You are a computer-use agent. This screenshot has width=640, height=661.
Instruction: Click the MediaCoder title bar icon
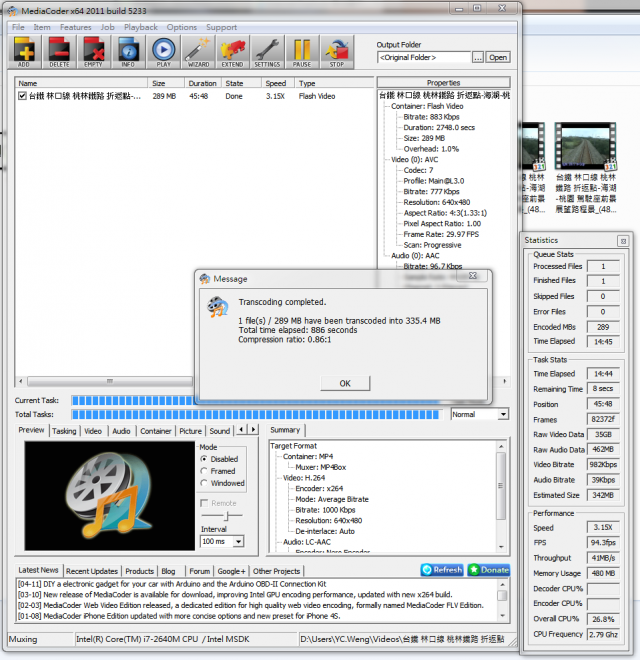coord(13,11)
